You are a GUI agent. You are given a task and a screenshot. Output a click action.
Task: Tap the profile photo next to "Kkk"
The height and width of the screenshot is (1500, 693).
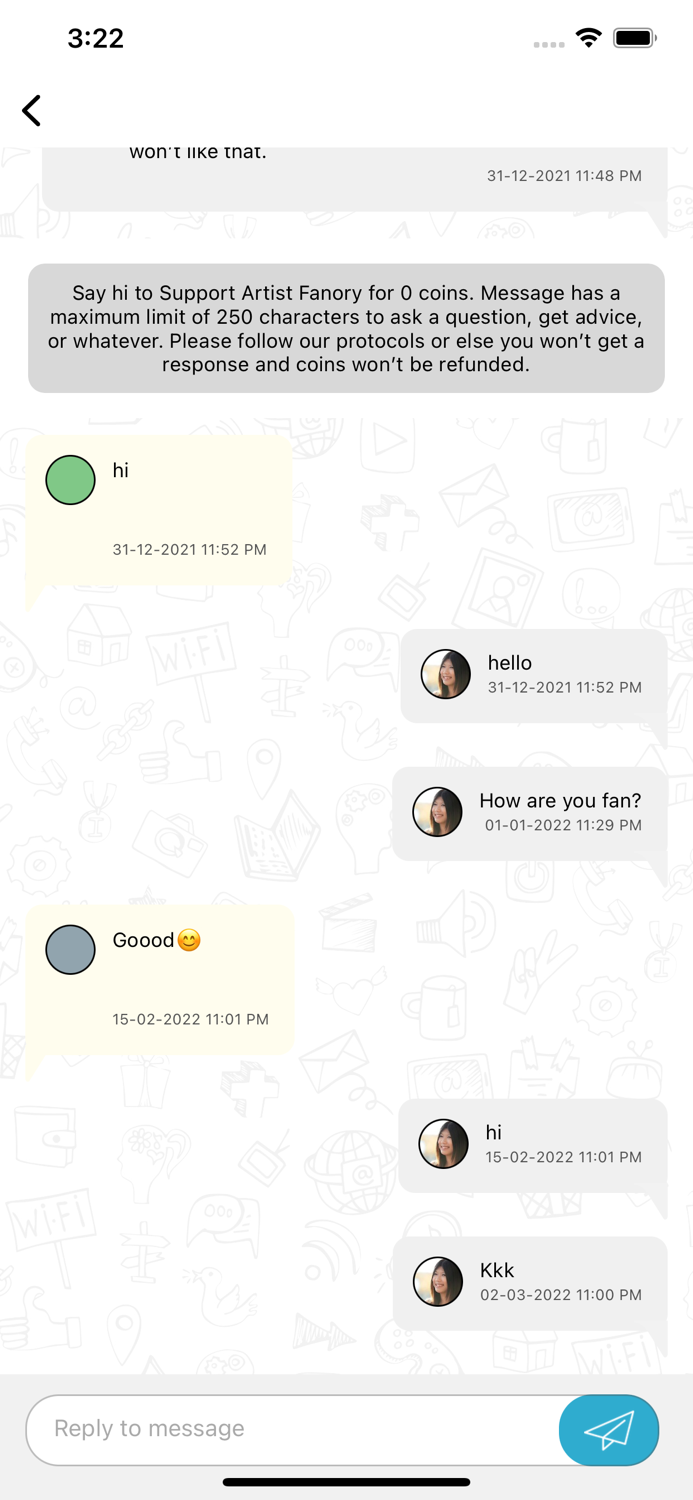click(438, 1282)
